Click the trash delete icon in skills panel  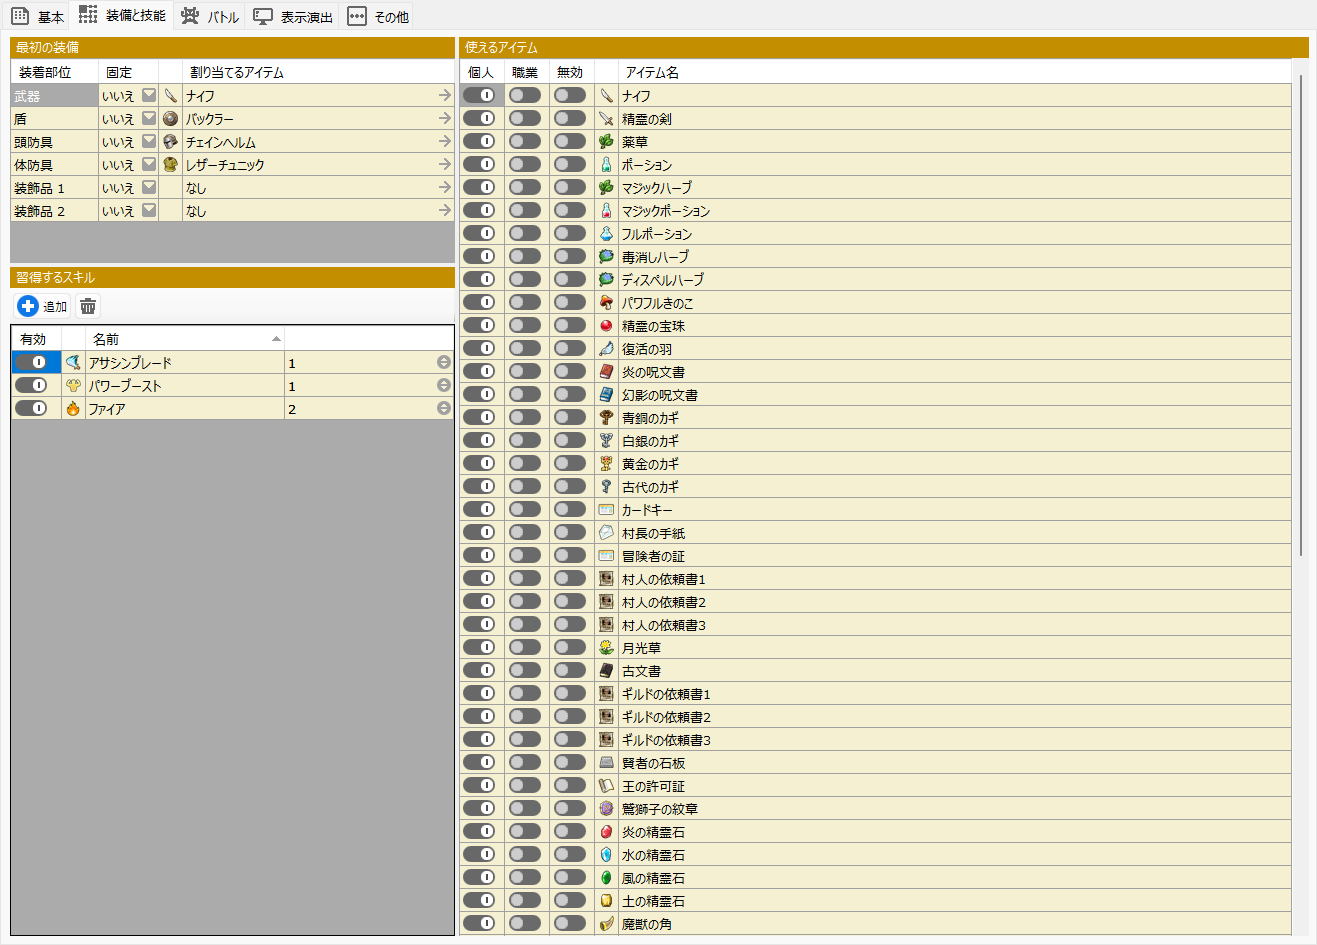pyautogui.click(x=88, y=306)
